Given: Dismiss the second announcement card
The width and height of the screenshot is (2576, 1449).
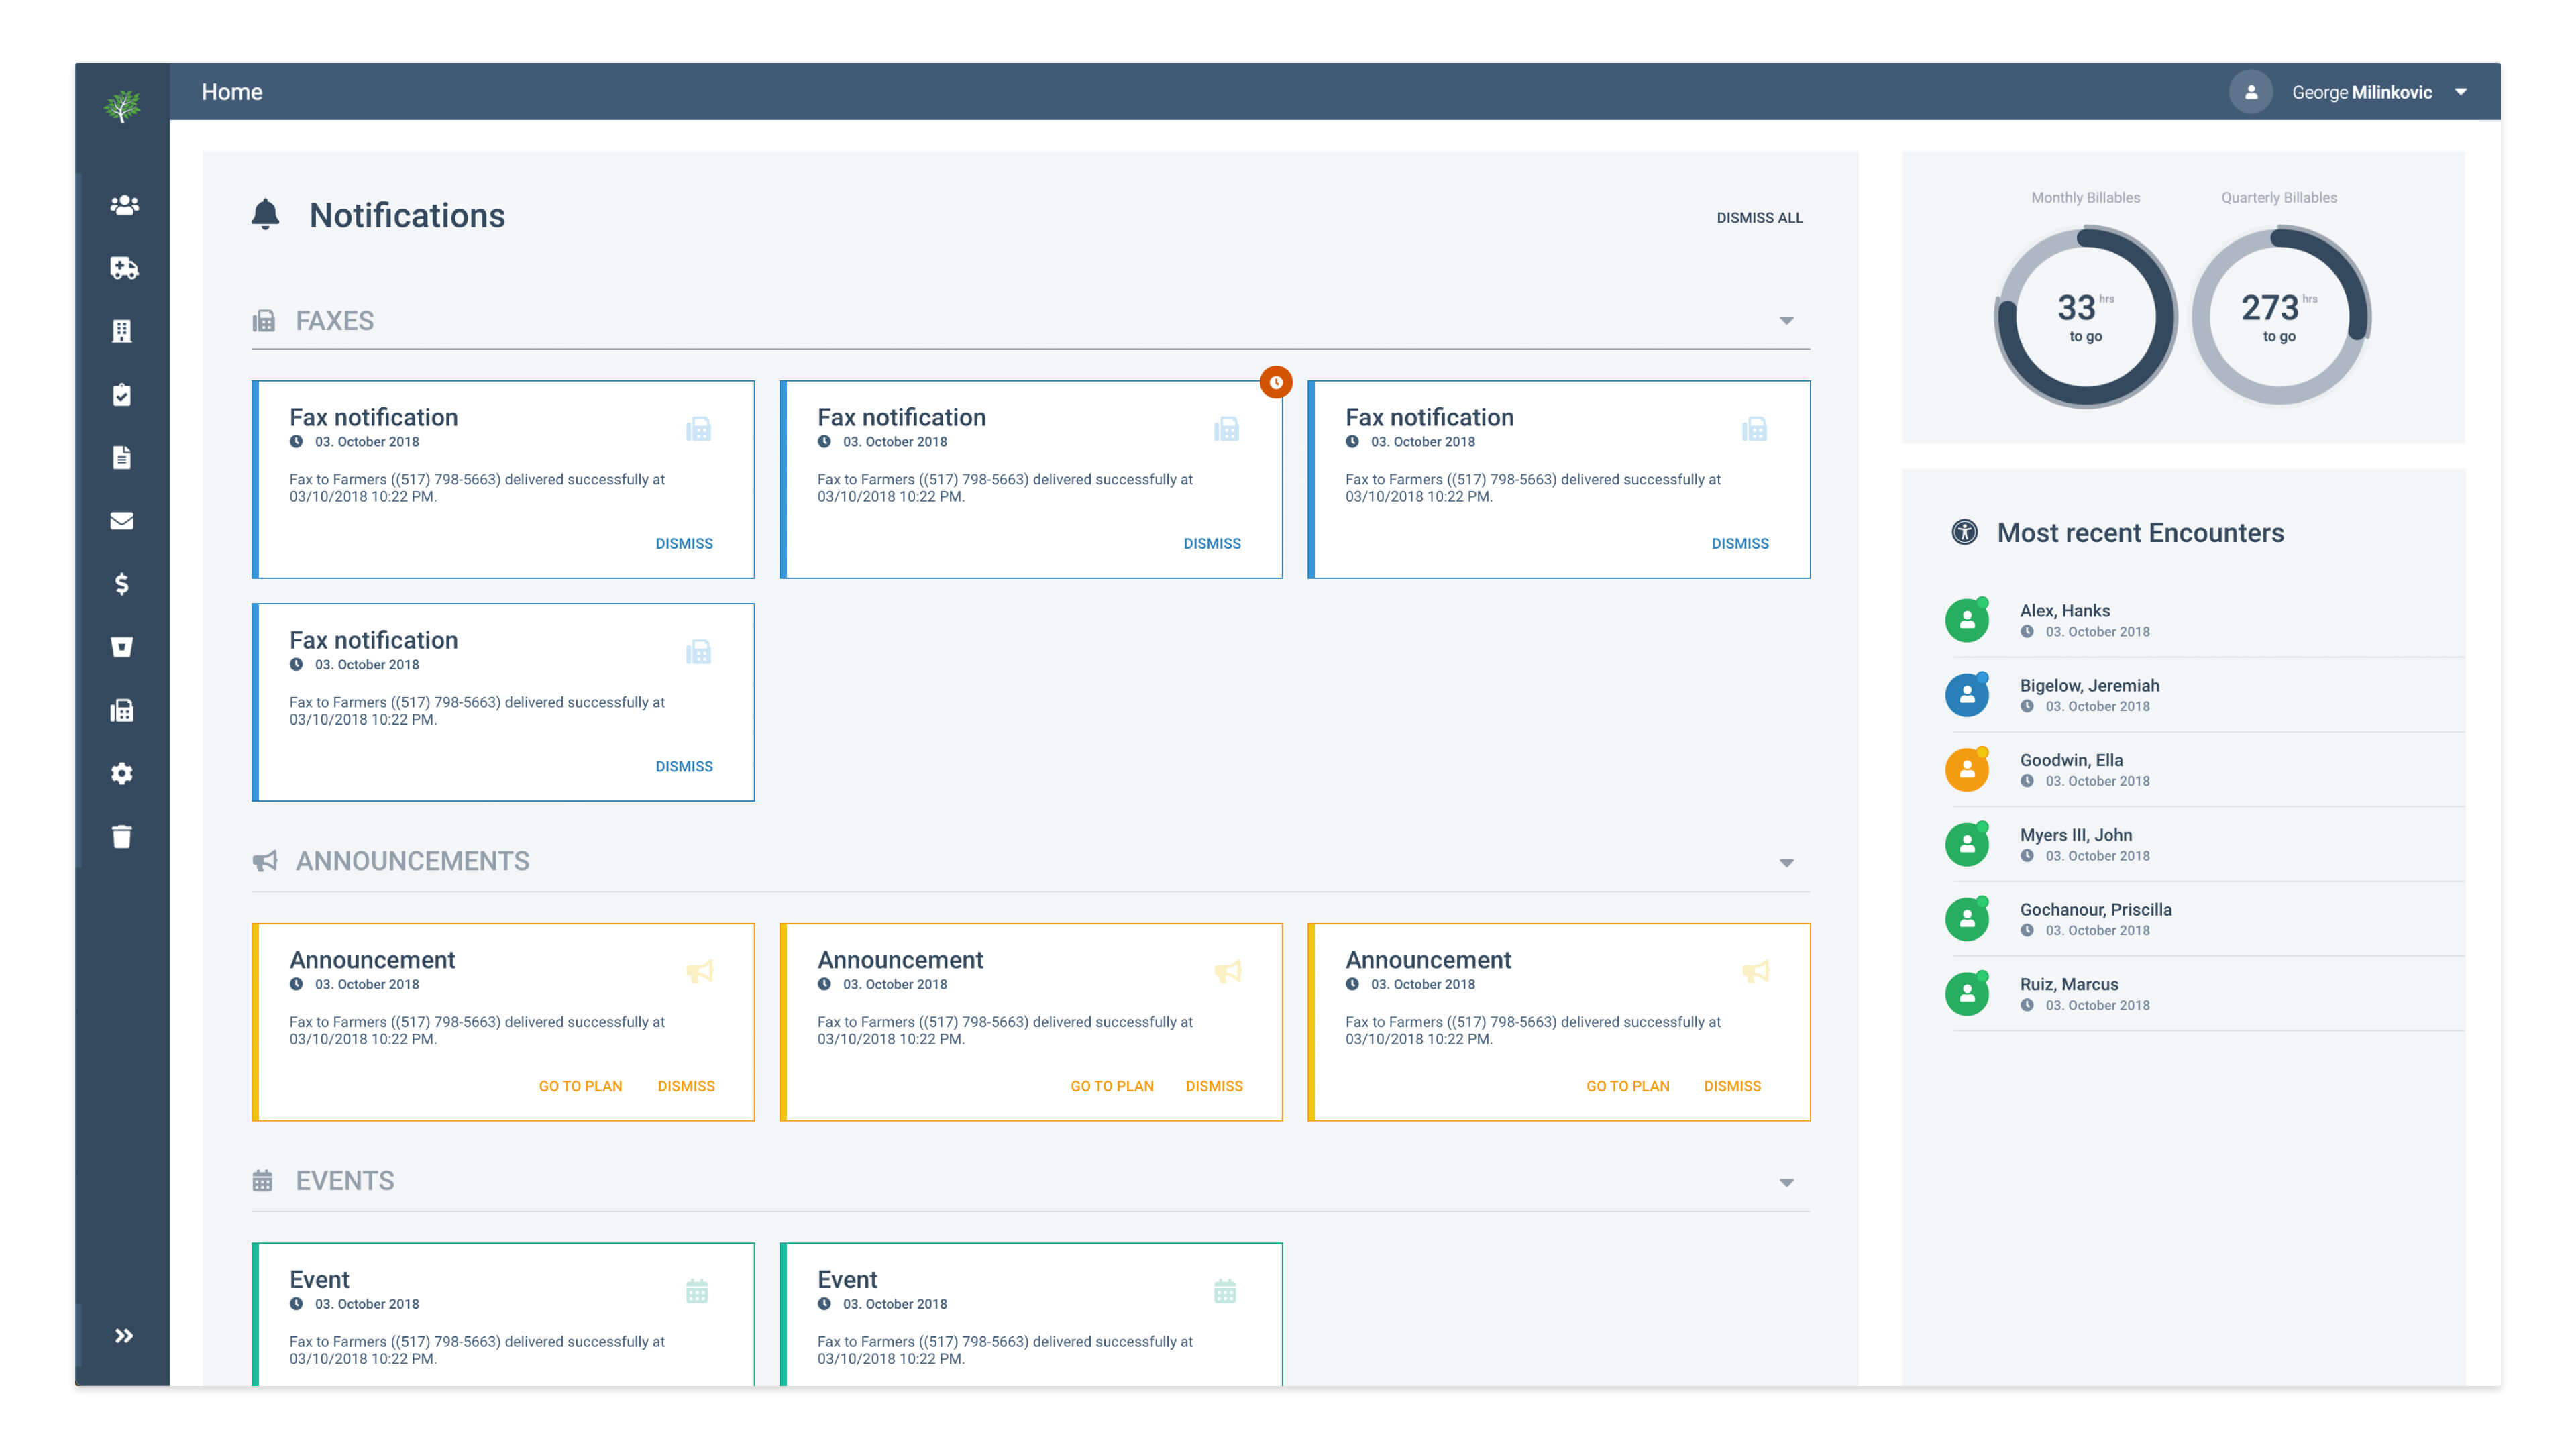Looking at the screenshot, I should coord(1214,1087).
